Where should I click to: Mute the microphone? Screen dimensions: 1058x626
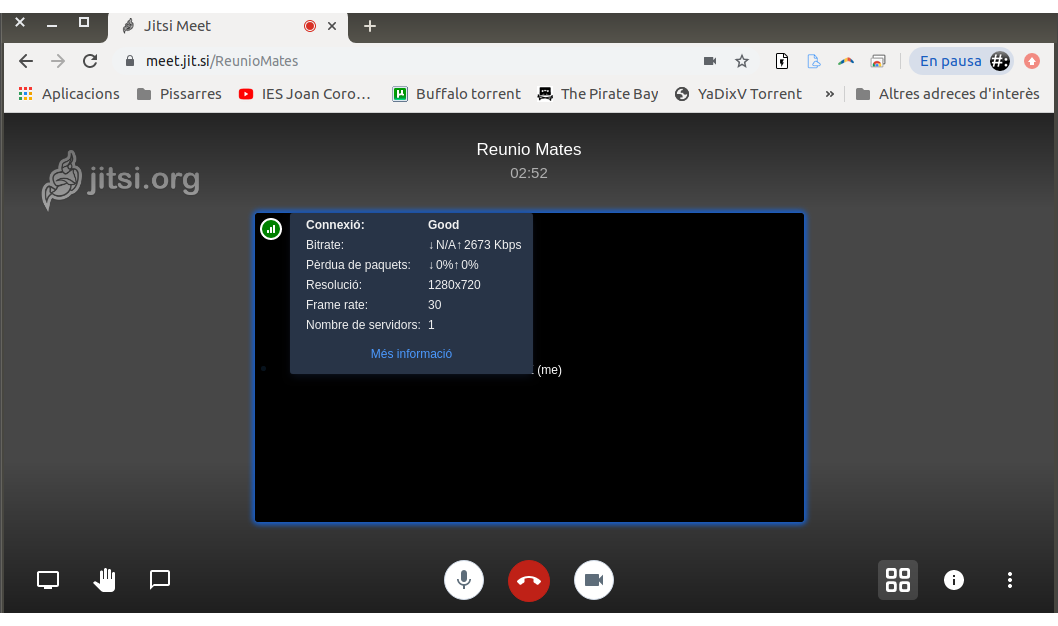(x=464, y=580)
